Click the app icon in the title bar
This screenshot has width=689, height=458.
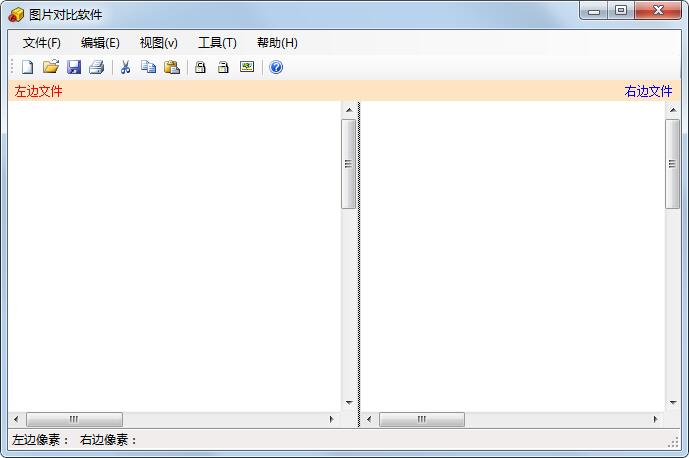pyautogui.click(x=16, y=15)
